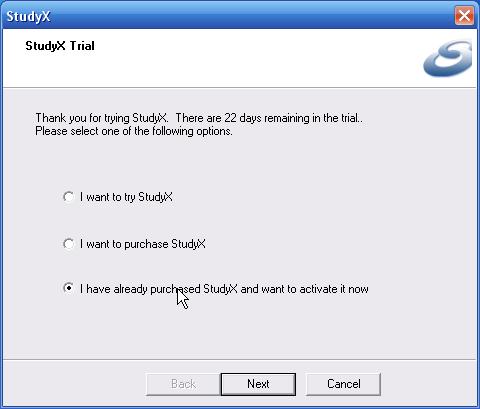
Task: Click the 'I want to purchase StudyX' label text
Action: pyautogui.click(x=143, y=244)
